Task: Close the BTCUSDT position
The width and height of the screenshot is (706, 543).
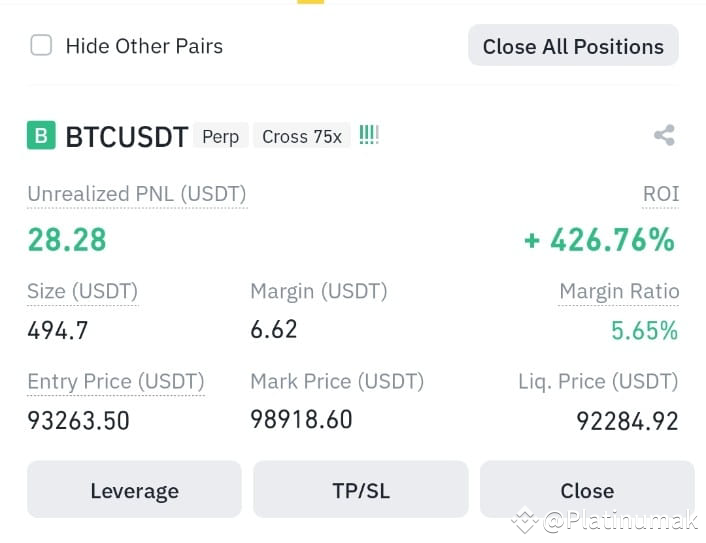Action: [587, 489]
